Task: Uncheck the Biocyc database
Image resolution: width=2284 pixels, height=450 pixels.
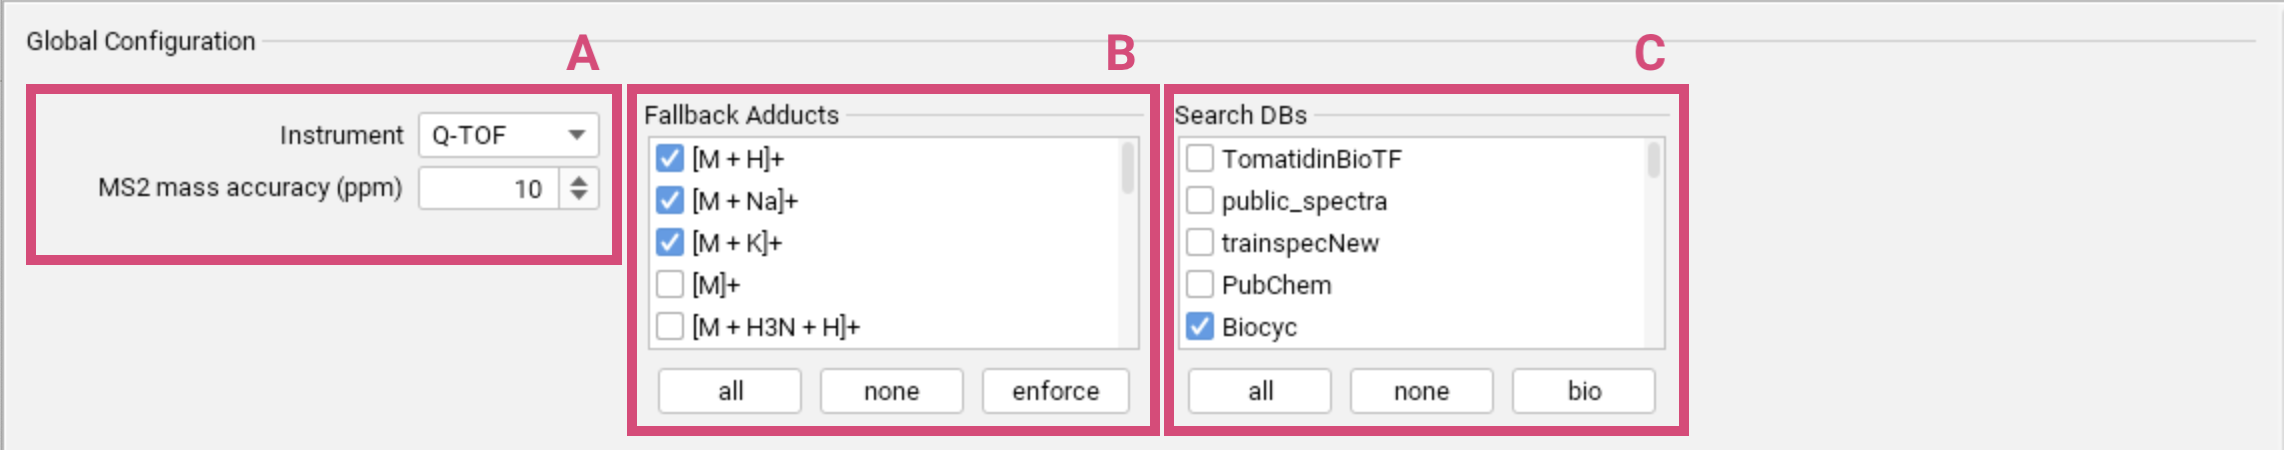Action: pos(1200,327)
